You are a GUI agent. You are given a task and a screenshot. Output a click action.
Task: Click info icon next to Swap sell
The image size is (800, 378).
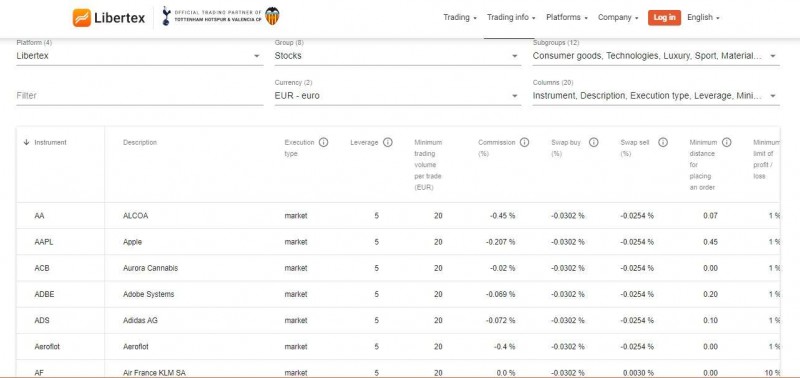point(663,142)
